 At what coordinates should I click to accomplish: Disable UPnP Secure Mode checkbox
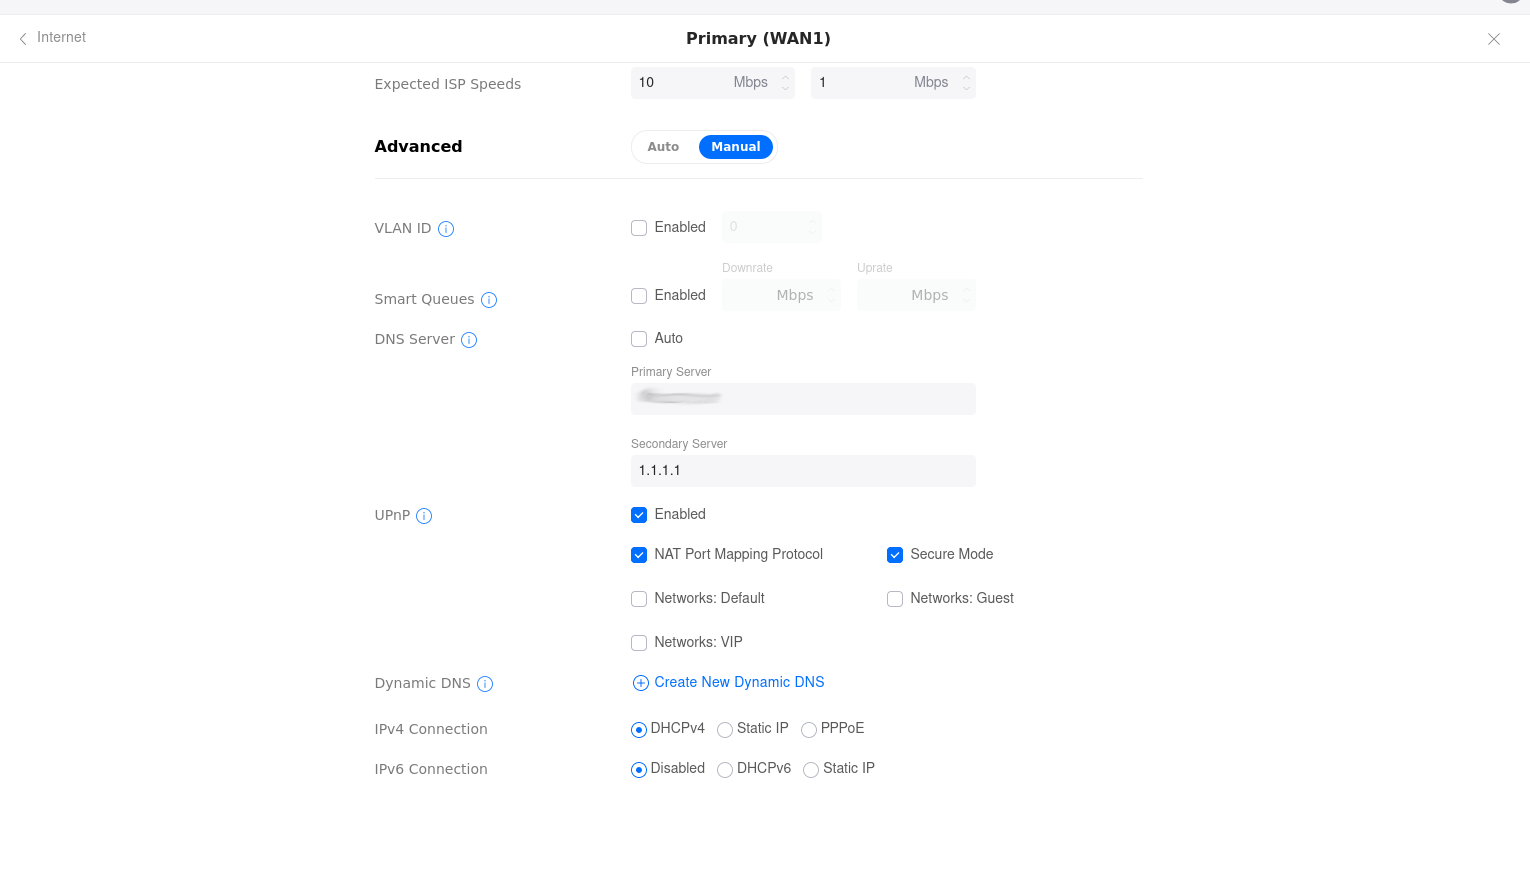(895, 555)
